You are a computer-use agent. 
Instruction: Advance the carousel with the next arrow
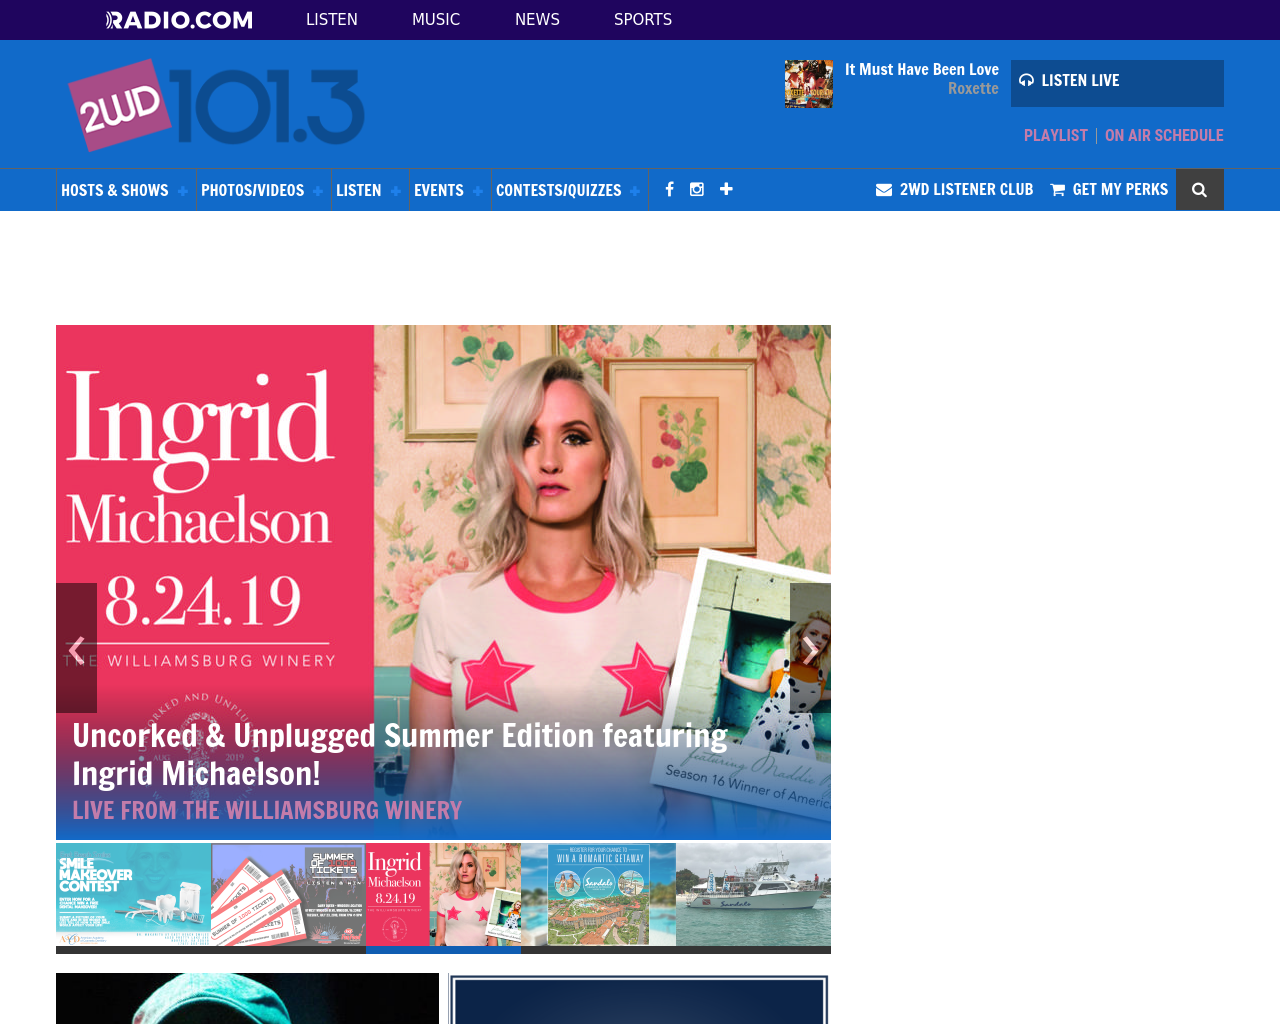click(810, 648)
